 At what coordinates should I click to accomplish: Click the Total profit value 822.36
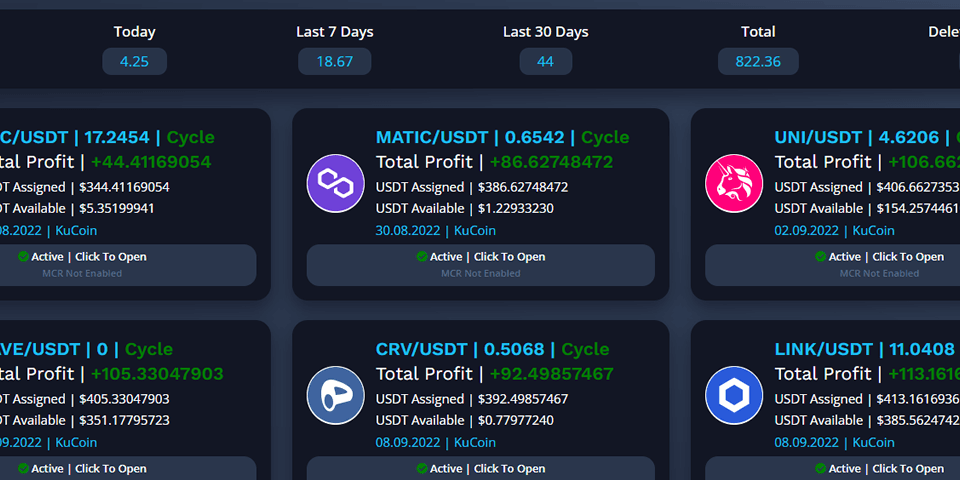coord(758,61)
